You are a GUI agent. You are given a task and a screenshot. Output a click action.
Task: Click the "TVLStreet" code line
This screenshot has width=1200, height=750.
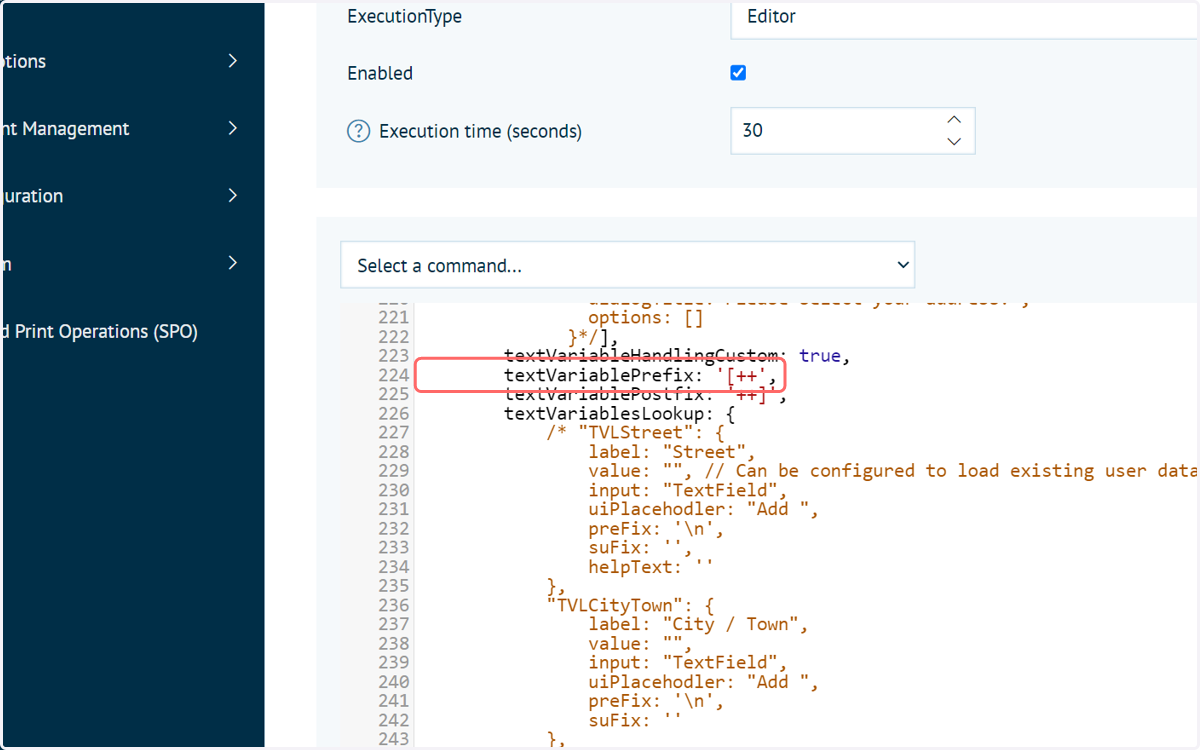(636, 432)
